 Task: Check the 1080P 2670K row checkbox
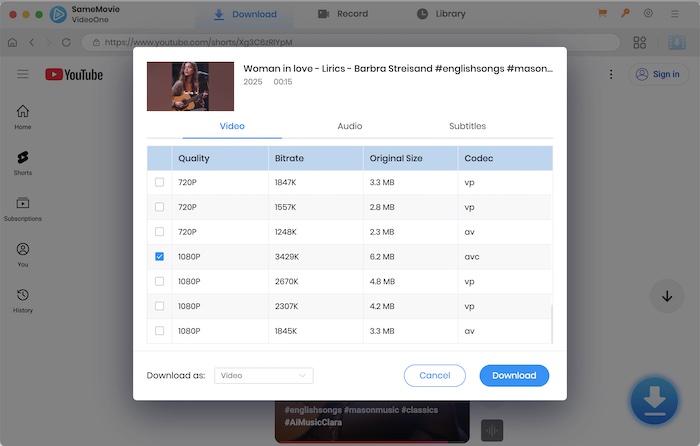tap(159, 281)
